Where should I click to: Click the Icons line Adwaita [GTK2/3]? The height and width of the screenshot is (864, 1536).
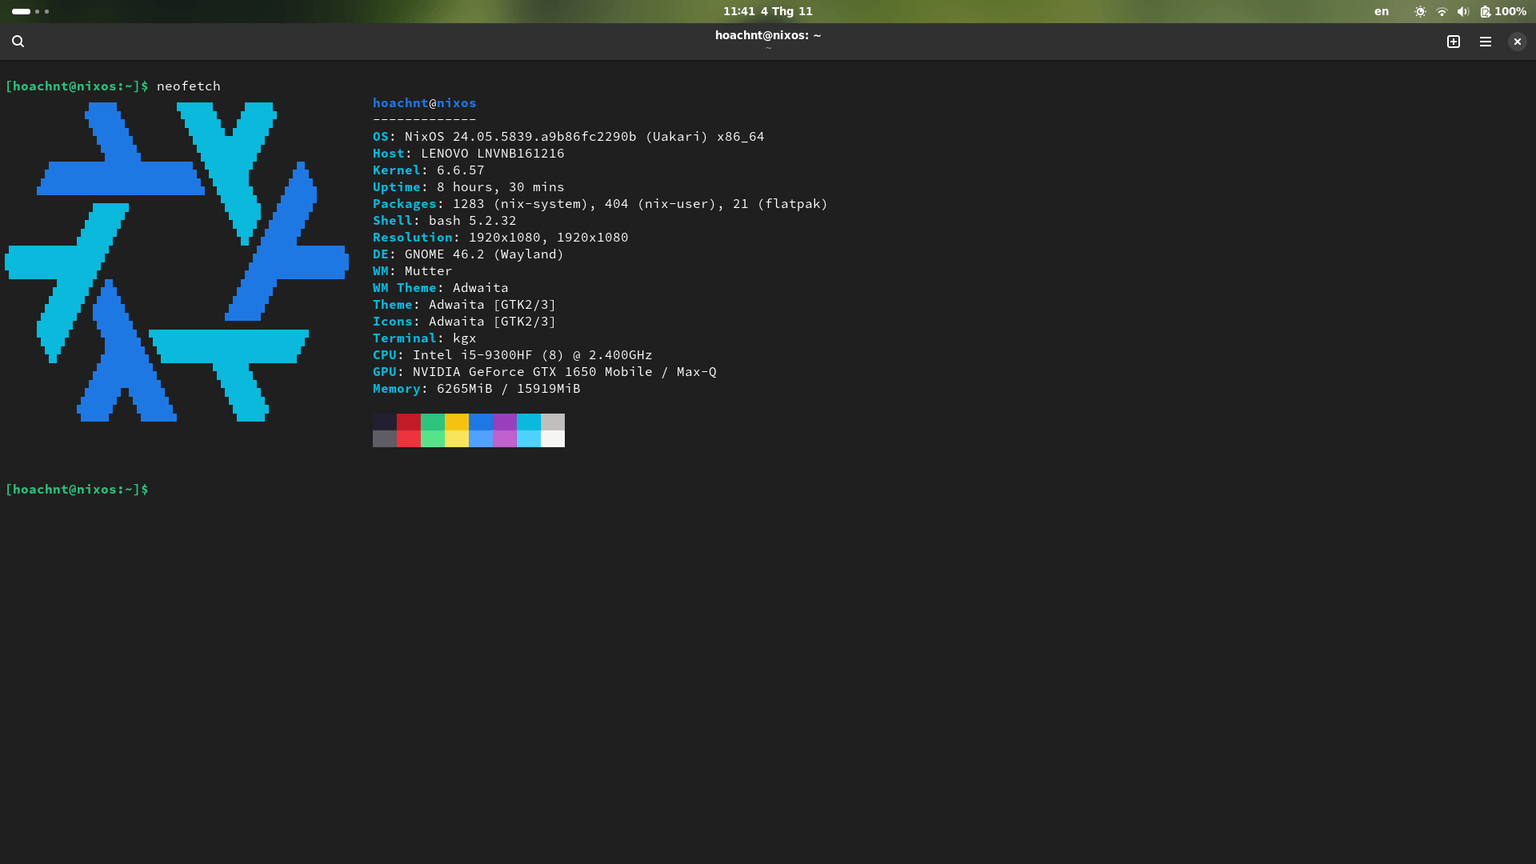[464, 322]
